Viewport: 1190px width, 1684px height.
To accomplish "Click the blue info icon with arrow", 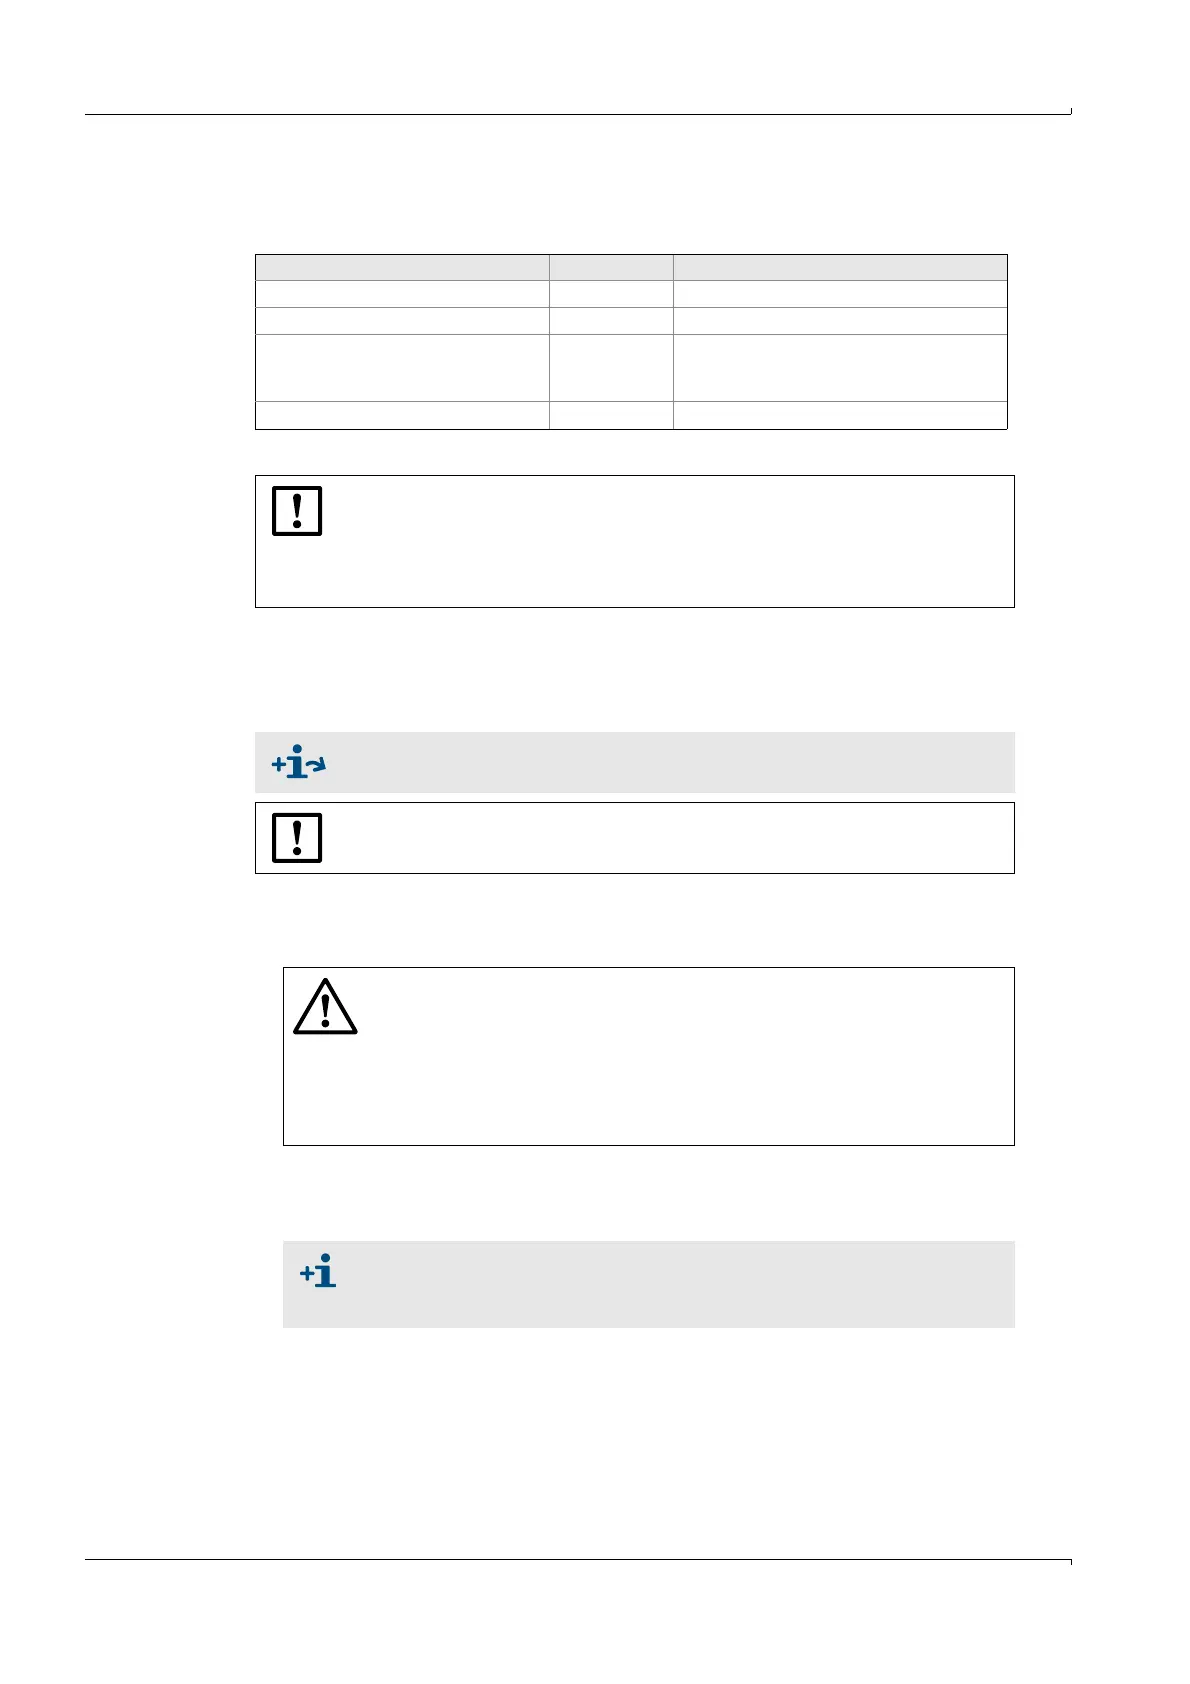I will coord(299,763).
